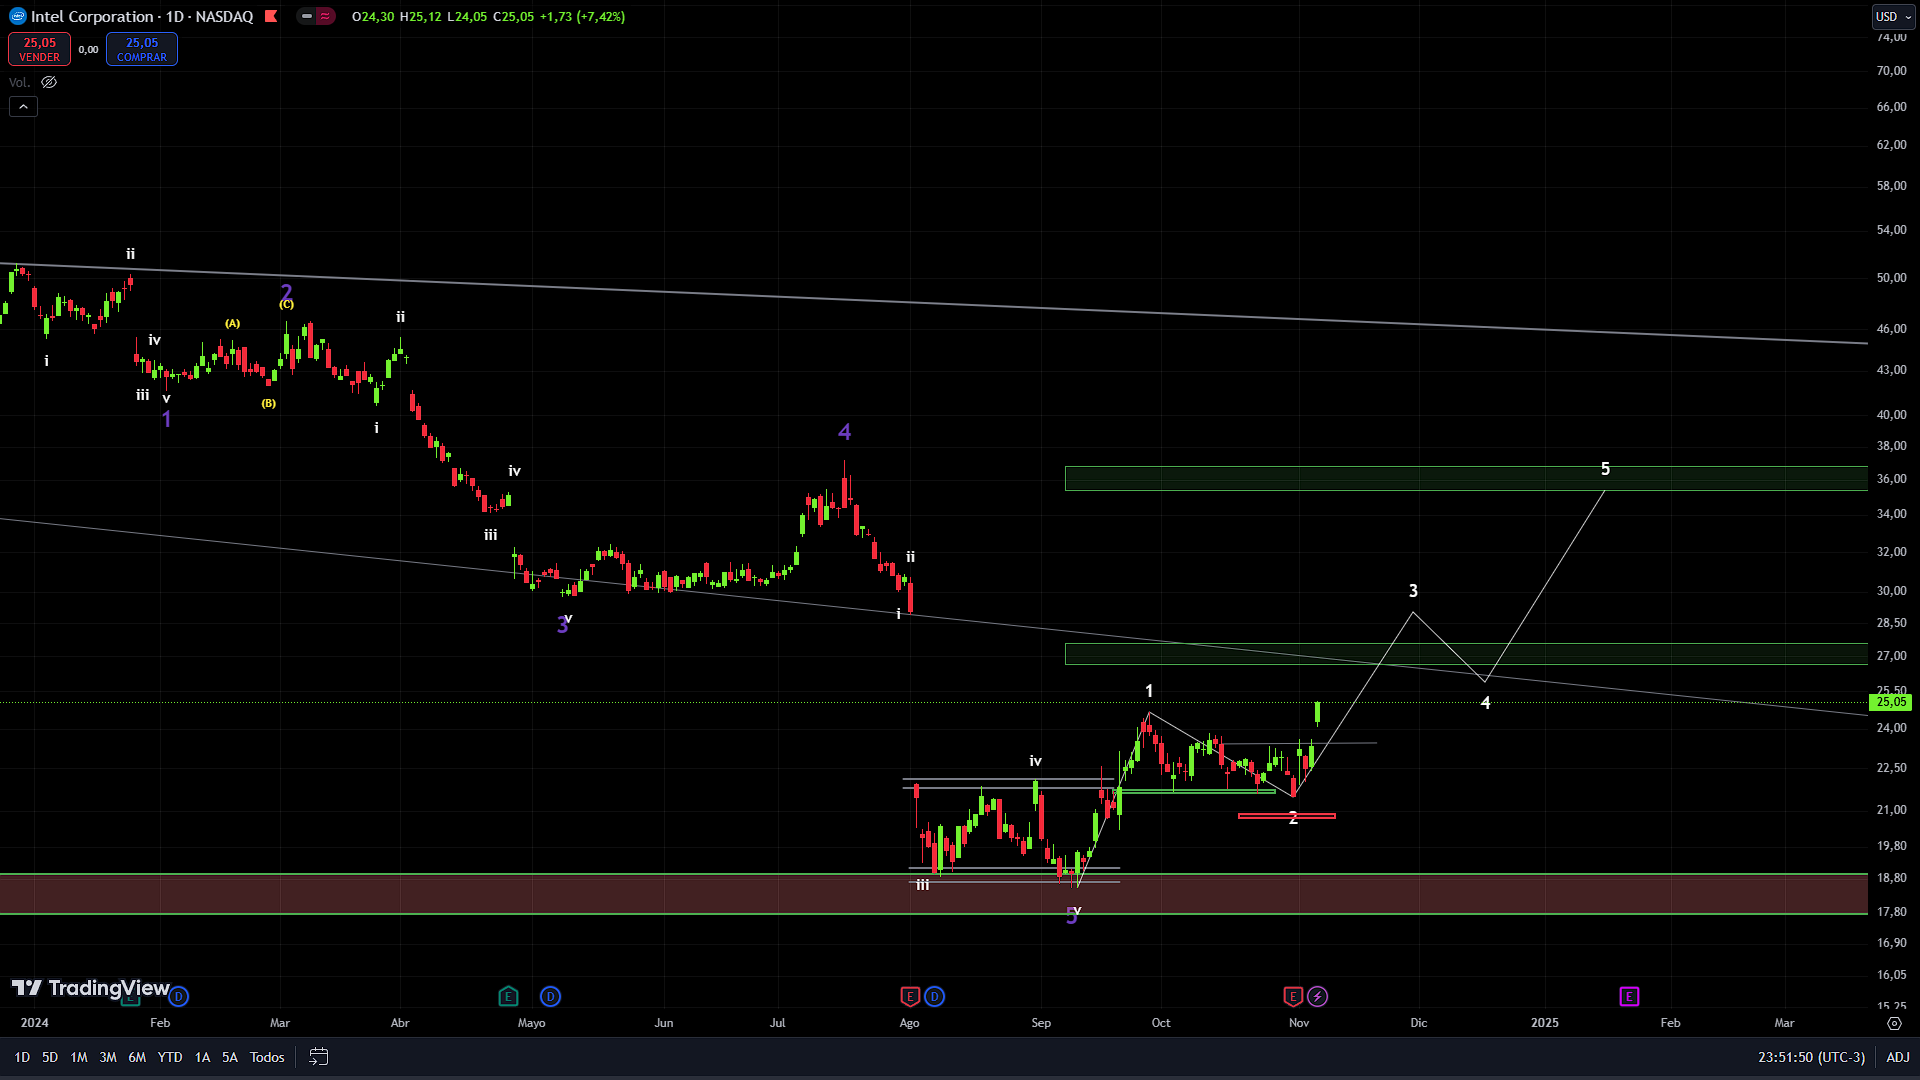Collapse the indicator legend with the chevron
Image resolution: width=1920 pixels, height=1080 pixels.
(23, 106)
